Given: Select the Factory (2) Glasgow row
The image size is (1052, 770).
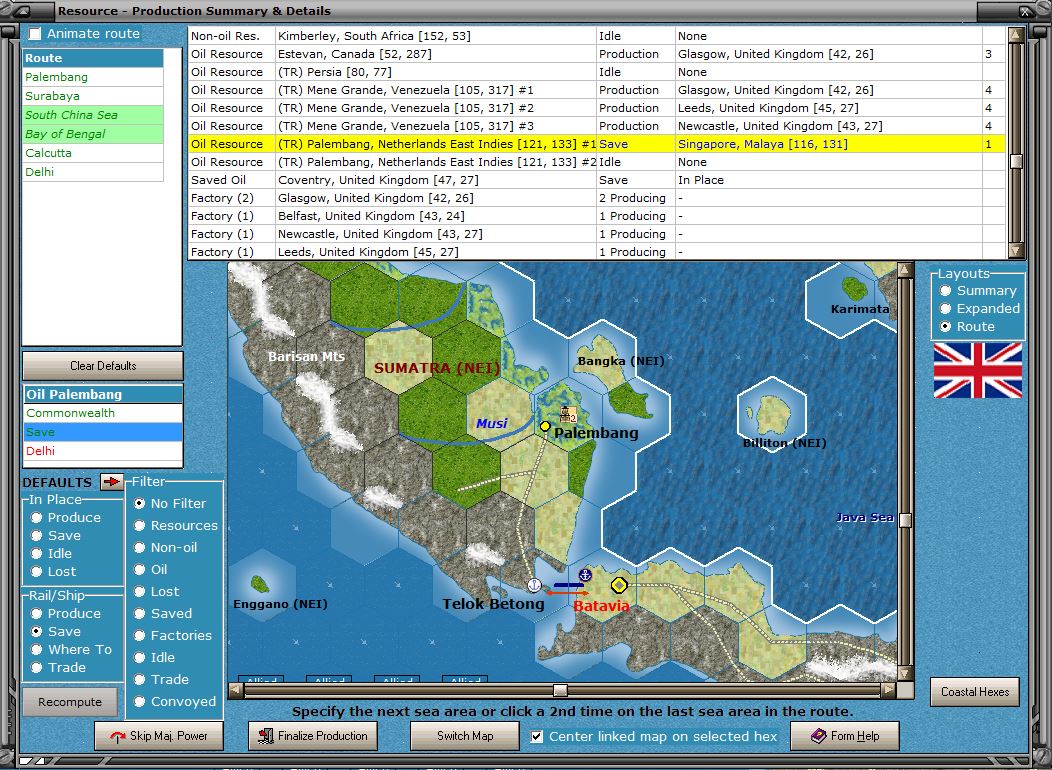Looking at the screenshot, I should click(x=596, y=198).
